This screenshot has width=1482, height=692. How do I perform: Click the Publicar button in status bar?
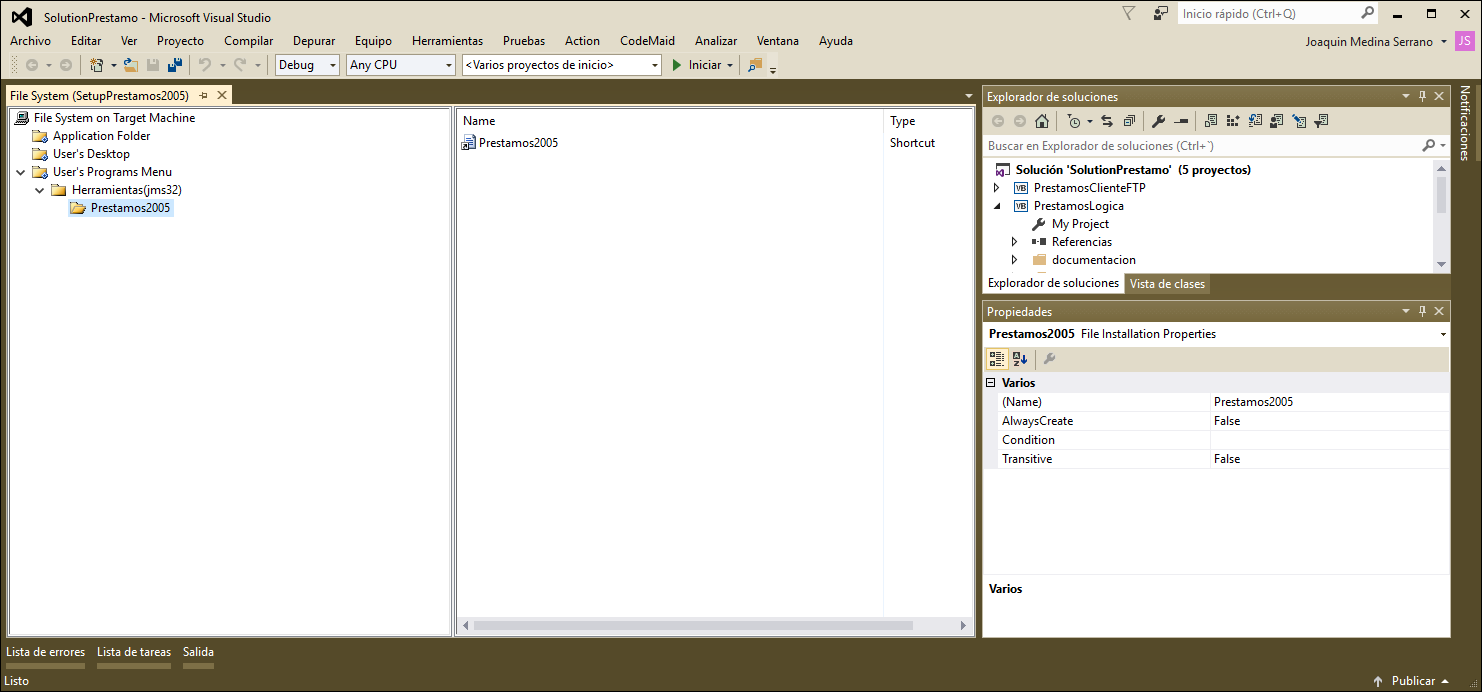click(1411, 681)
